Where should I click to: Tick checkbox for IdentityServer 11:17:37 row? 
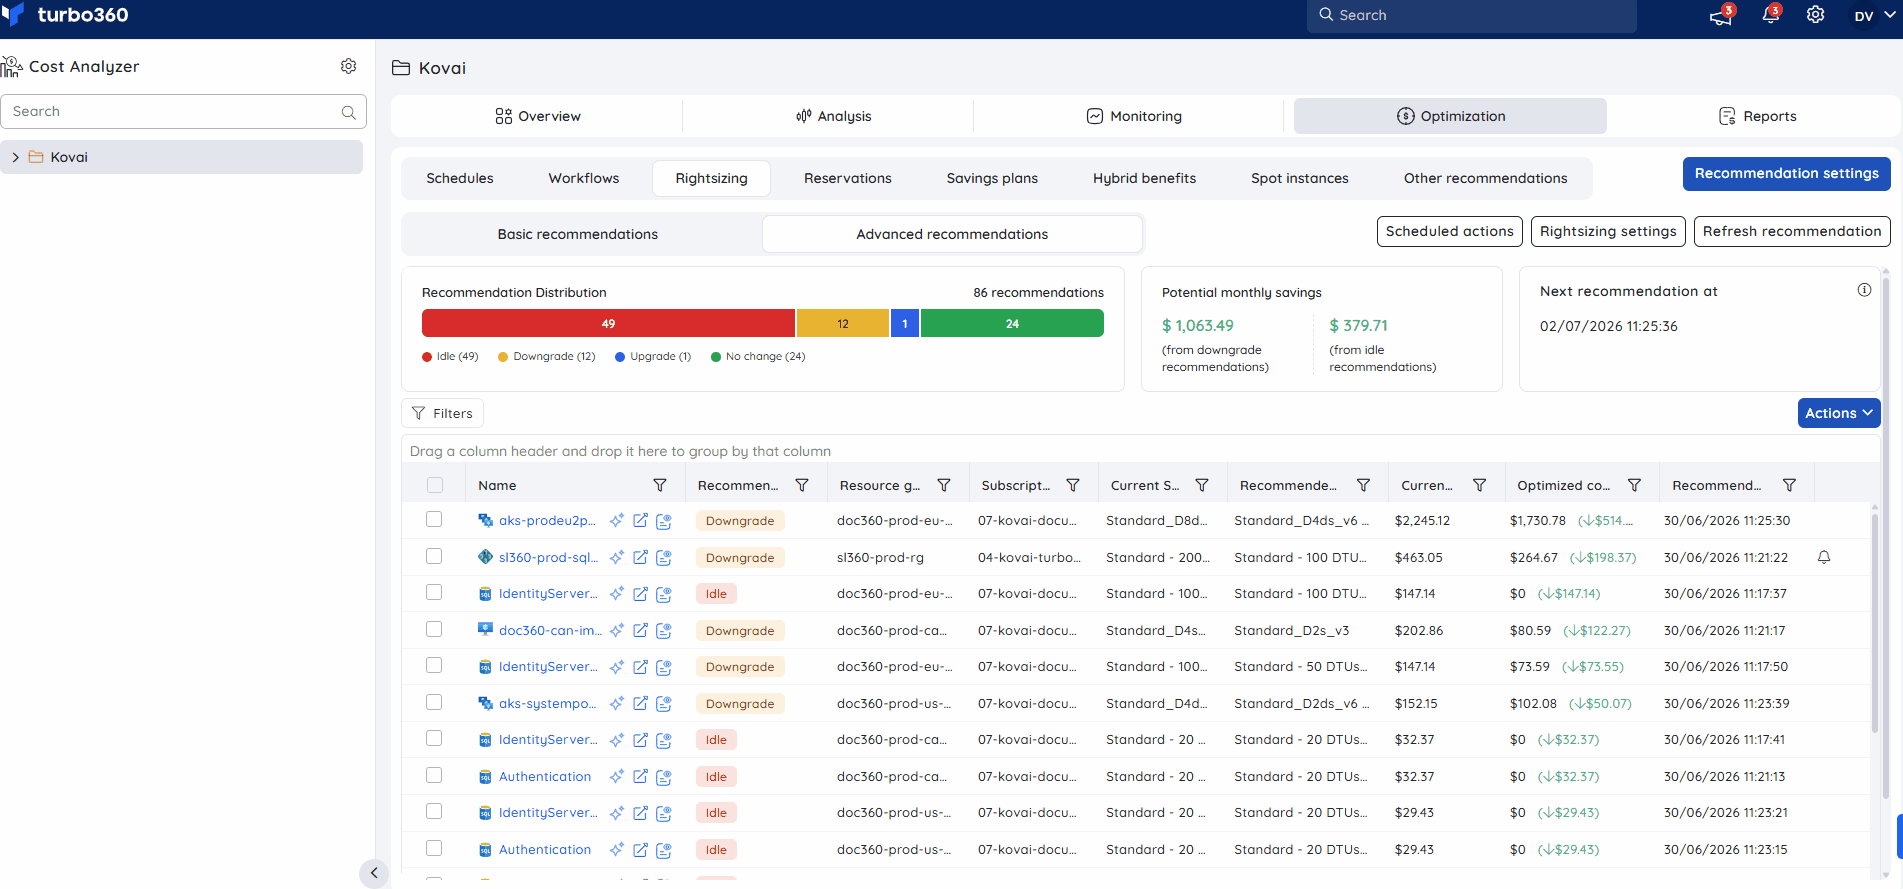point(433,592)
